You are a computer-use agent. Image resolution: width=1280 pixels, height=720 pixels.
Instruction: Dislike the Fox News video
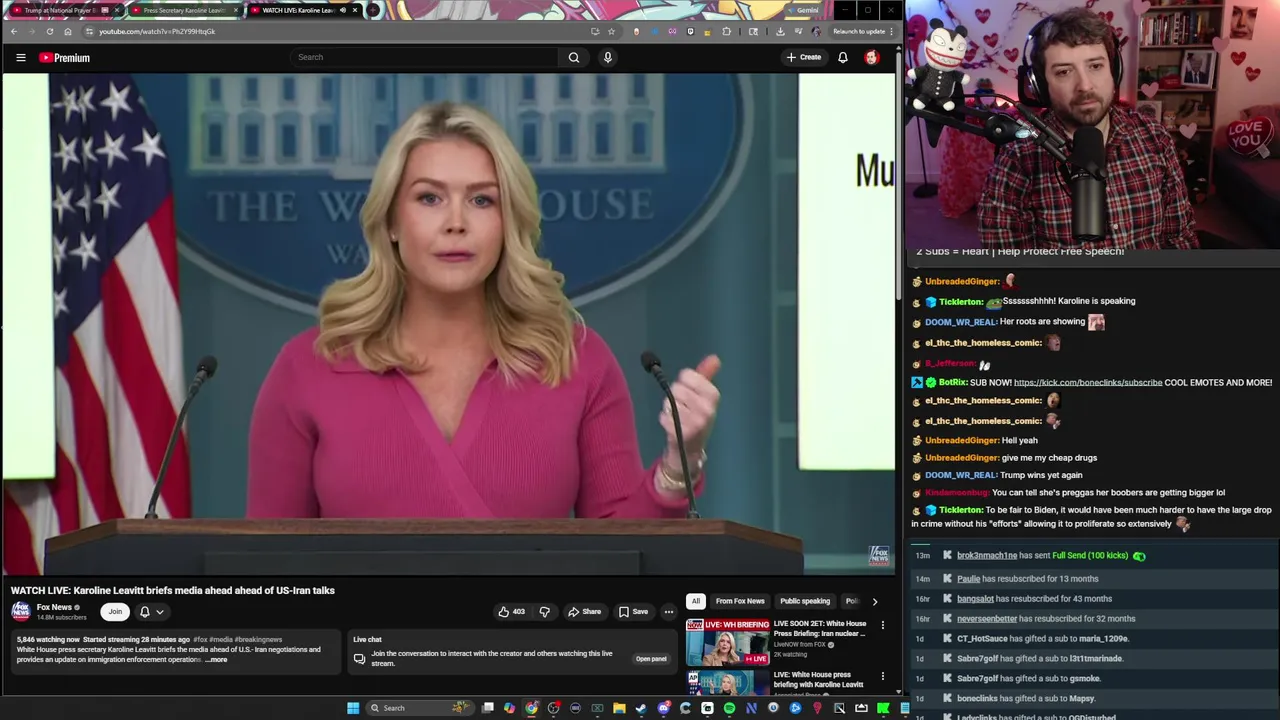(545, 612)
